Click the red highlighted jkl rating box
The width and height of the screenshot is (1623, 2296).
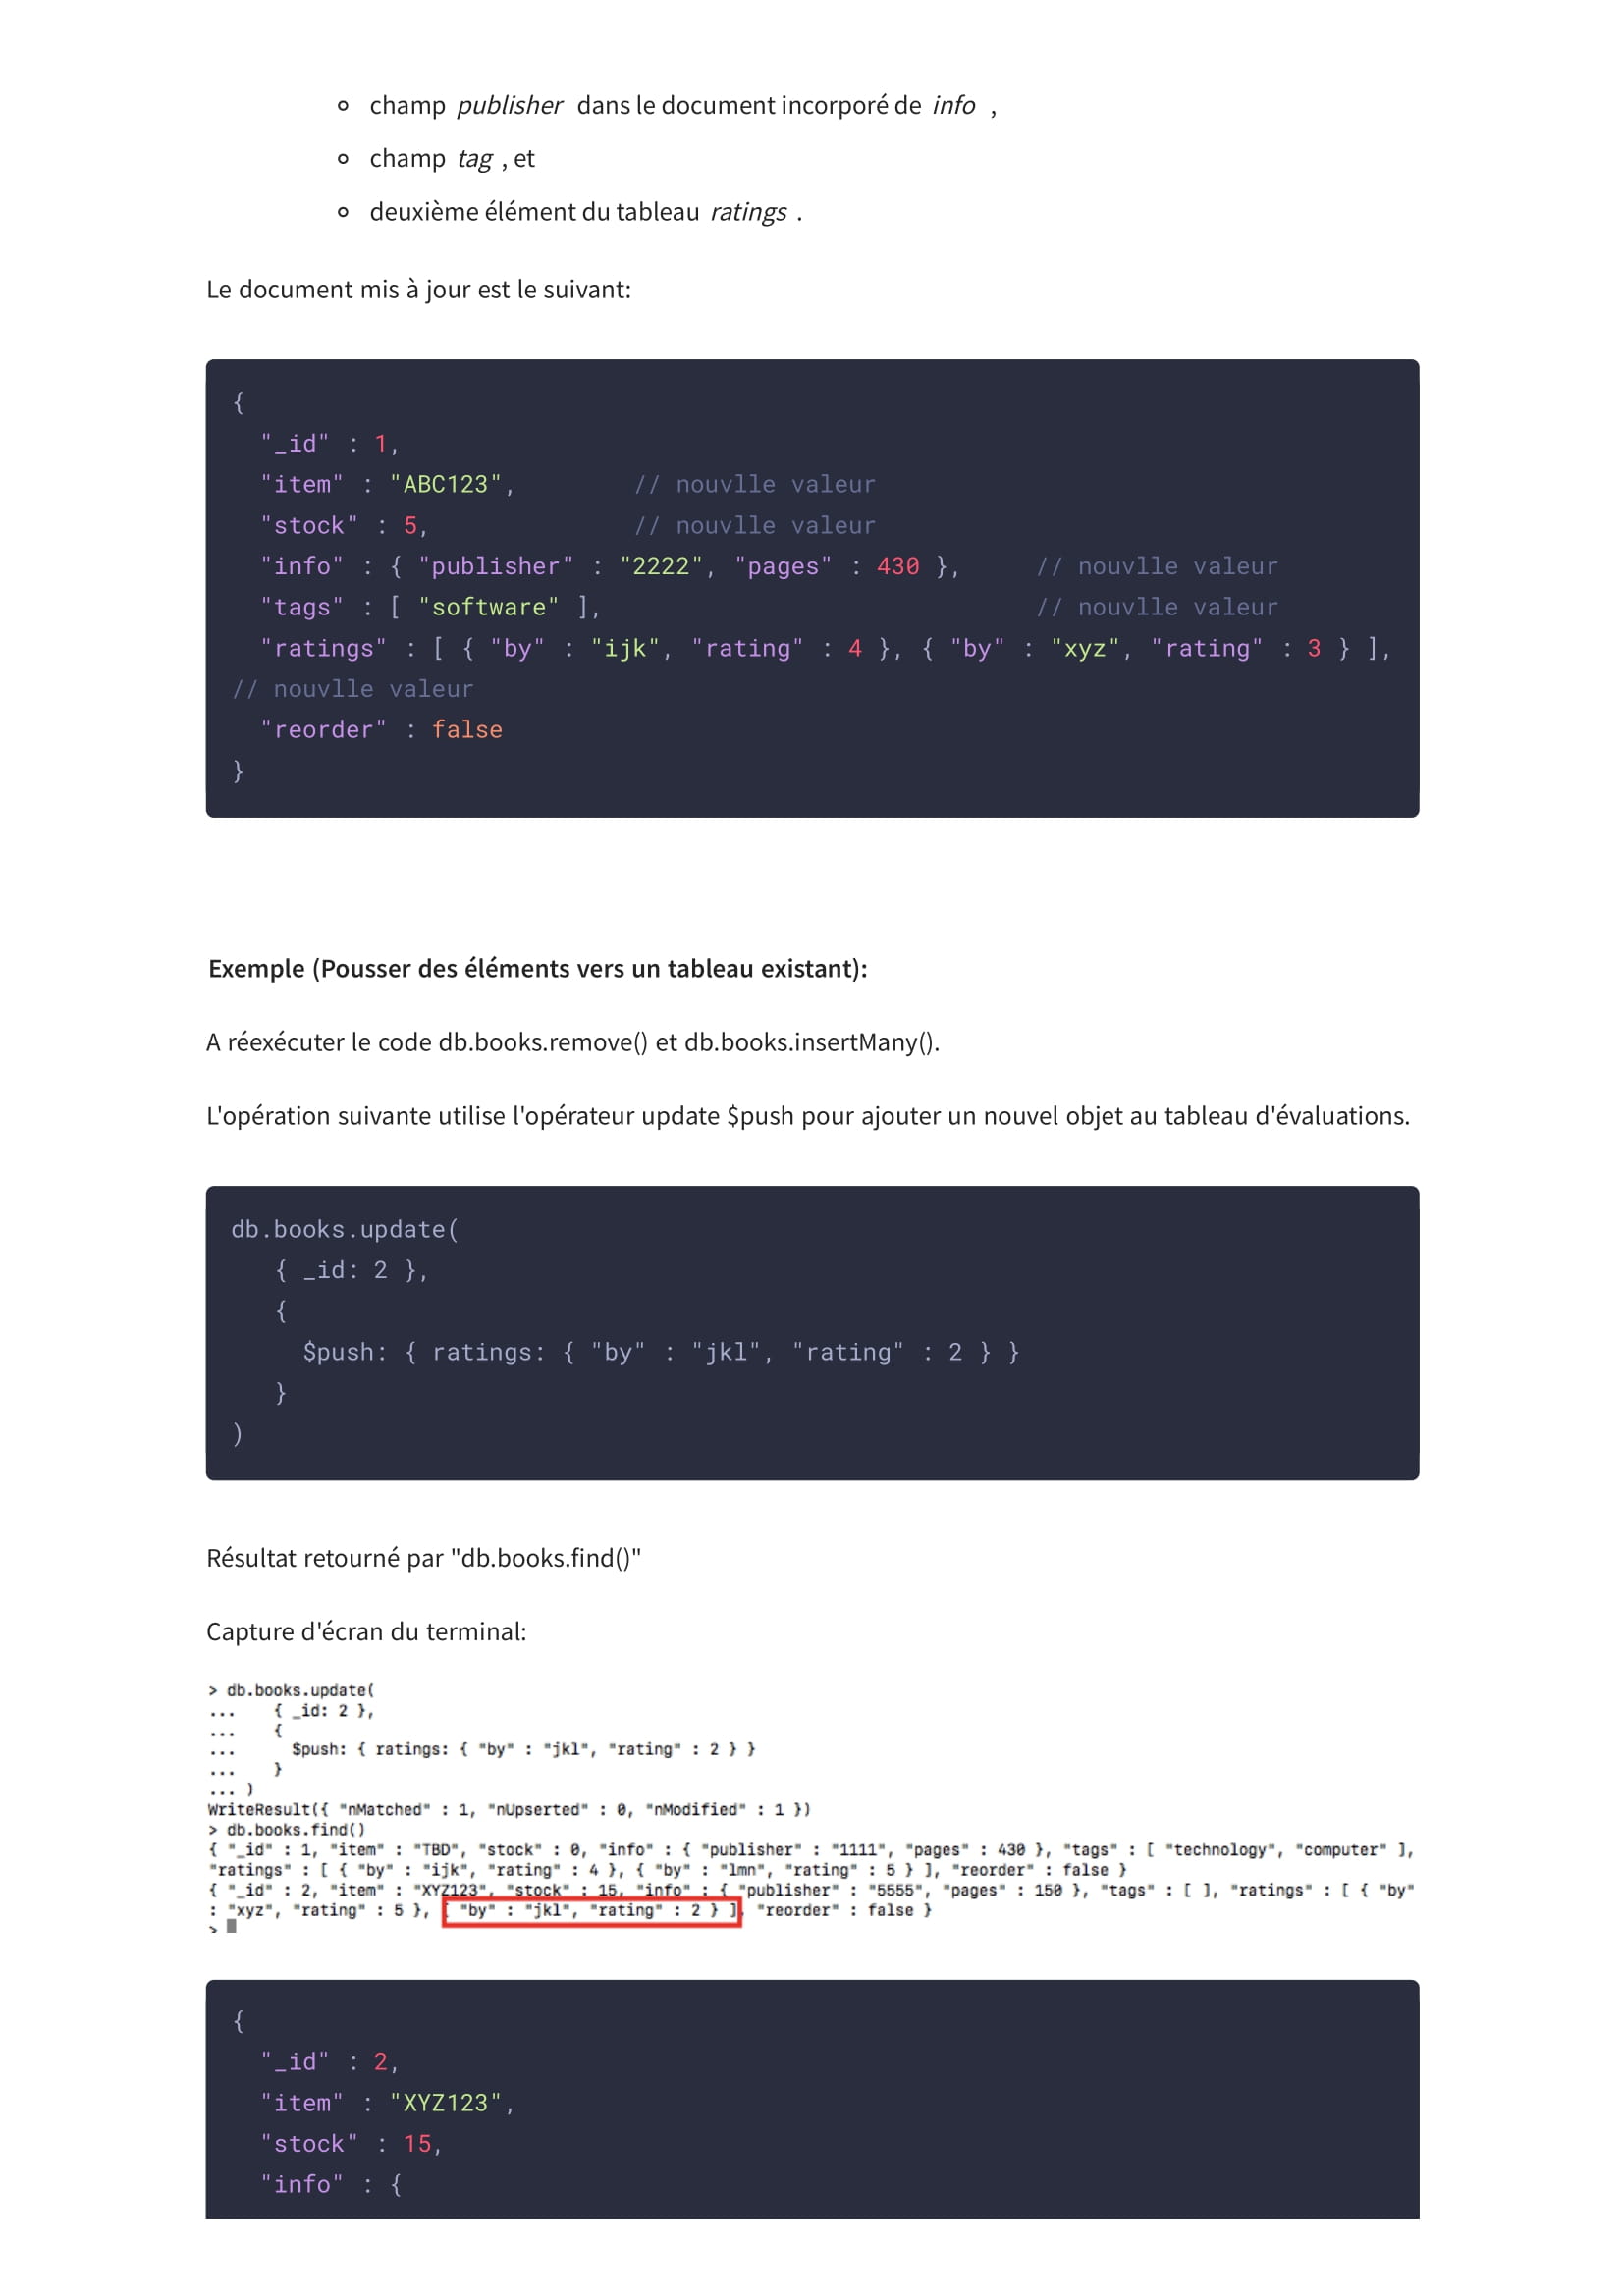click(591, 1911)
